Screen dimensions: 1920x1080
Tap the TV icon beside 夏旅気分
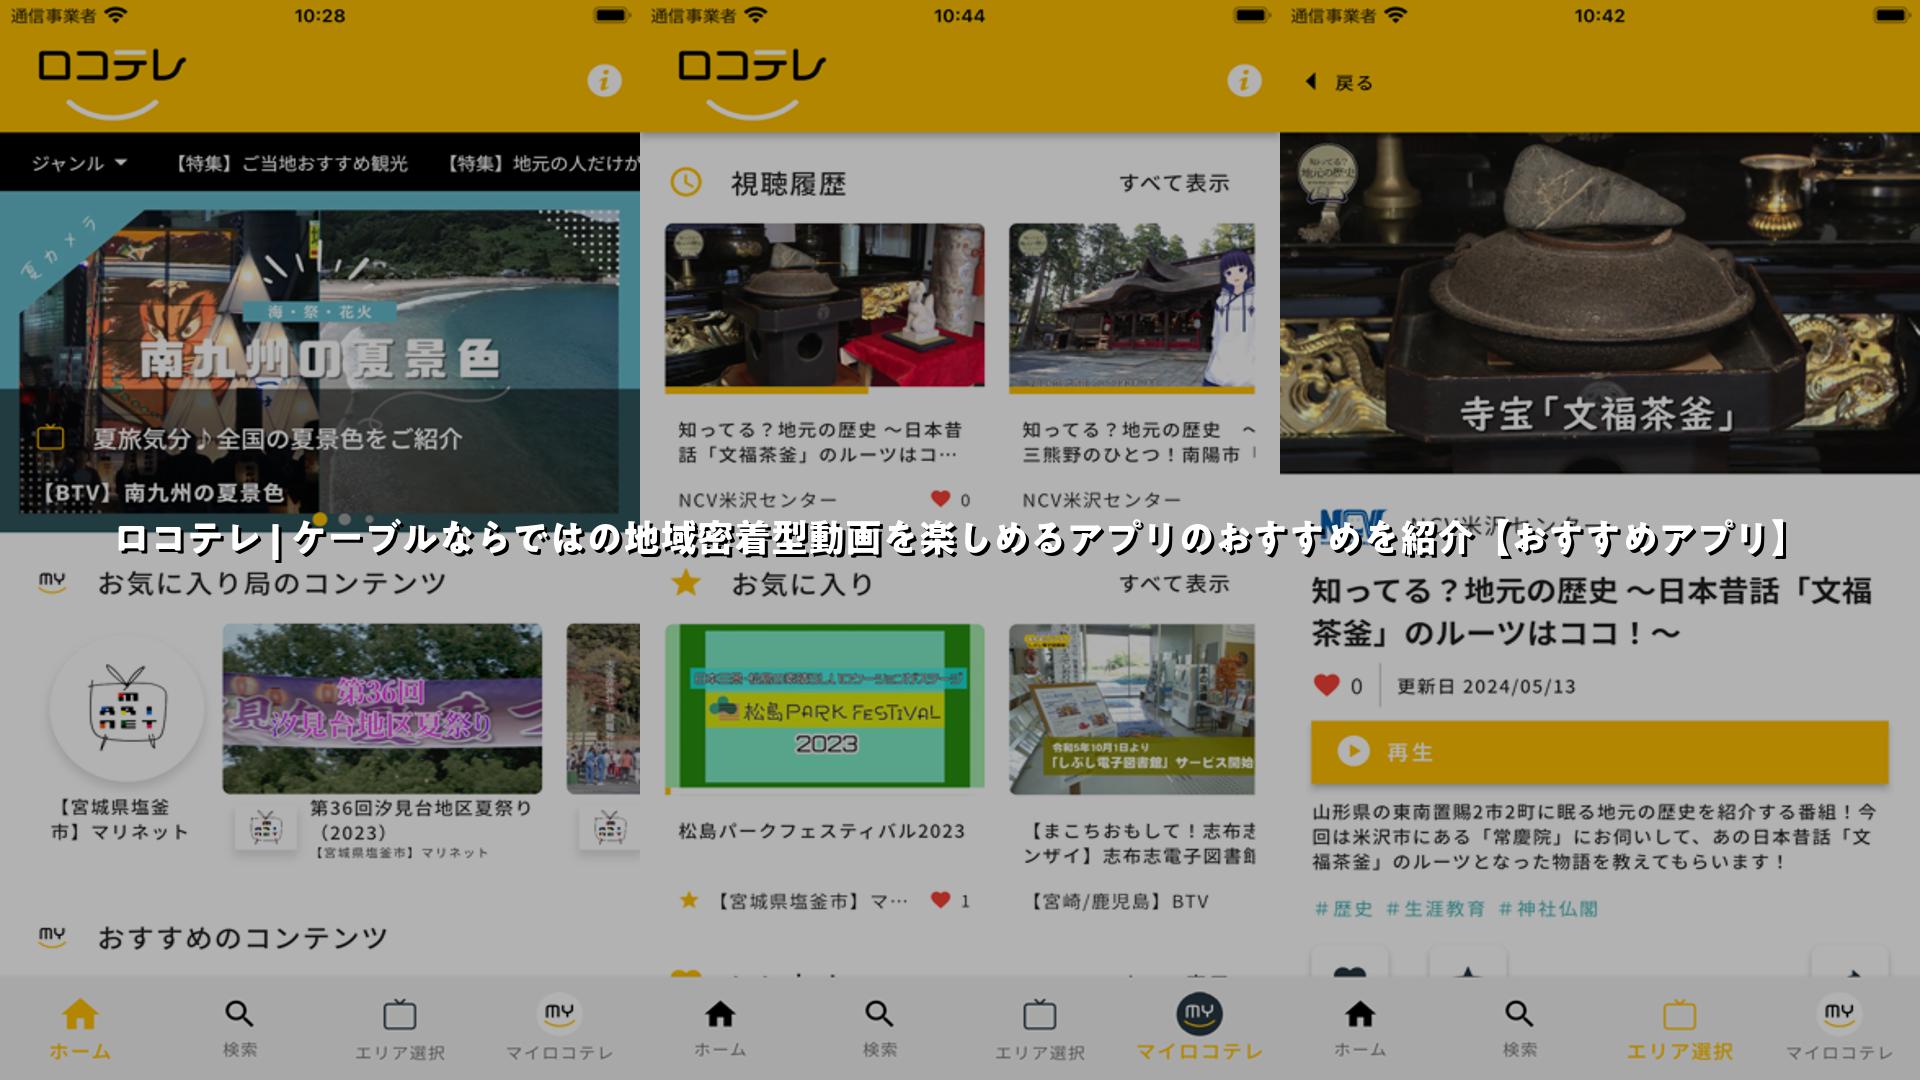click(50, 438)
